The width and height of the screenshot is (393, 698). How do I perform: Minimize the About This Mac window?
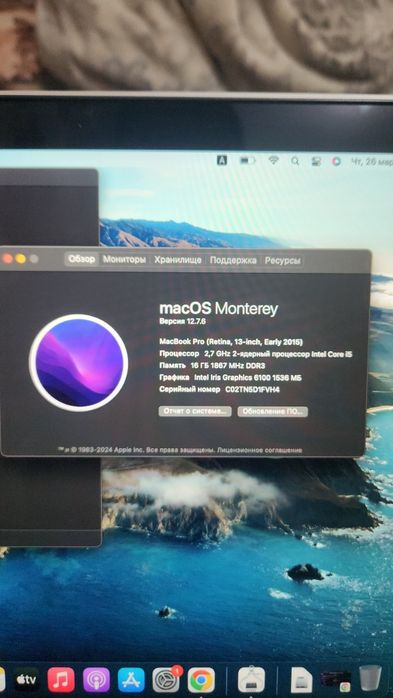(x=20, y=259)
